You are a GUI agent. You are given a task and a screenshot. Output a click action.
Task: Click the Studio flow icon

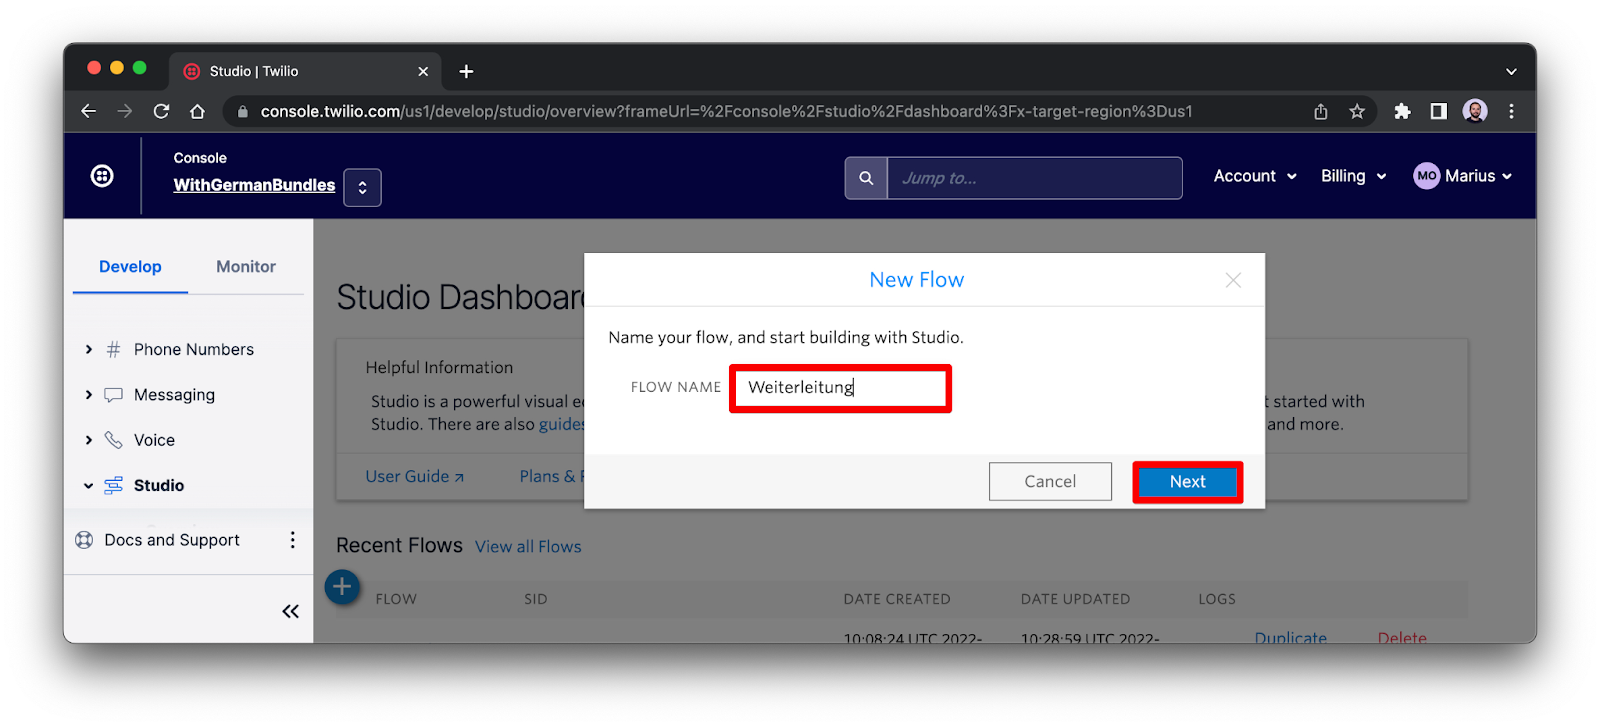114,485
